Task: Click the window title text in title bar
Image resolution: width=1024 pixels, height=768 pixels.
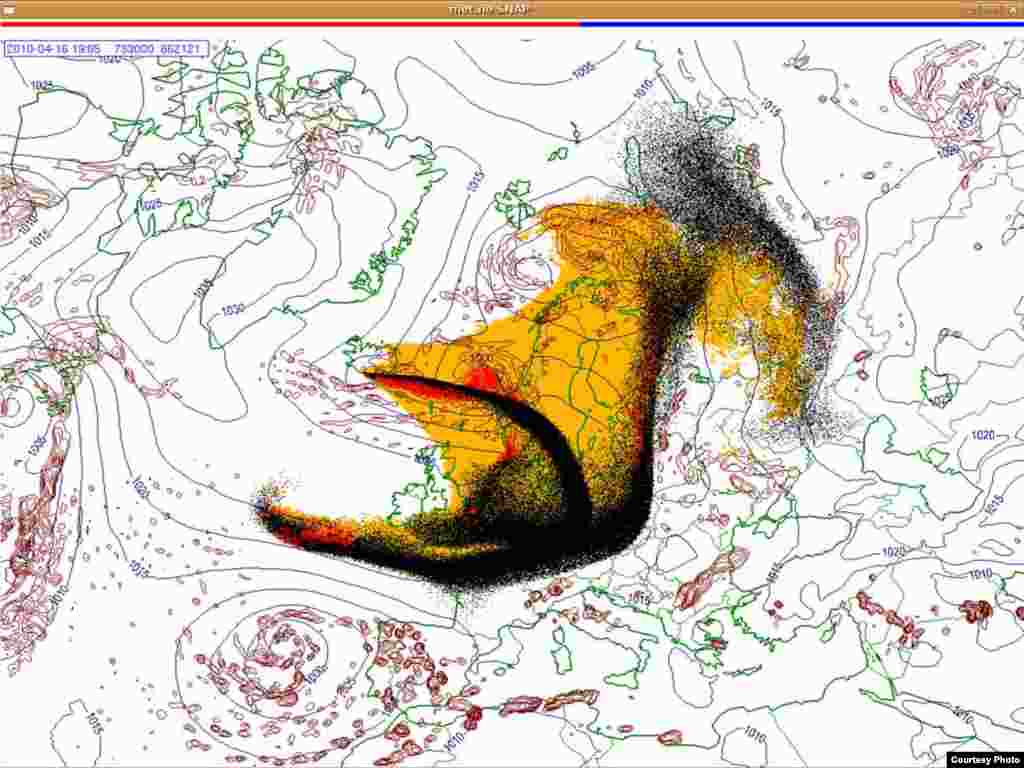Action: click(x=490, y=9)
